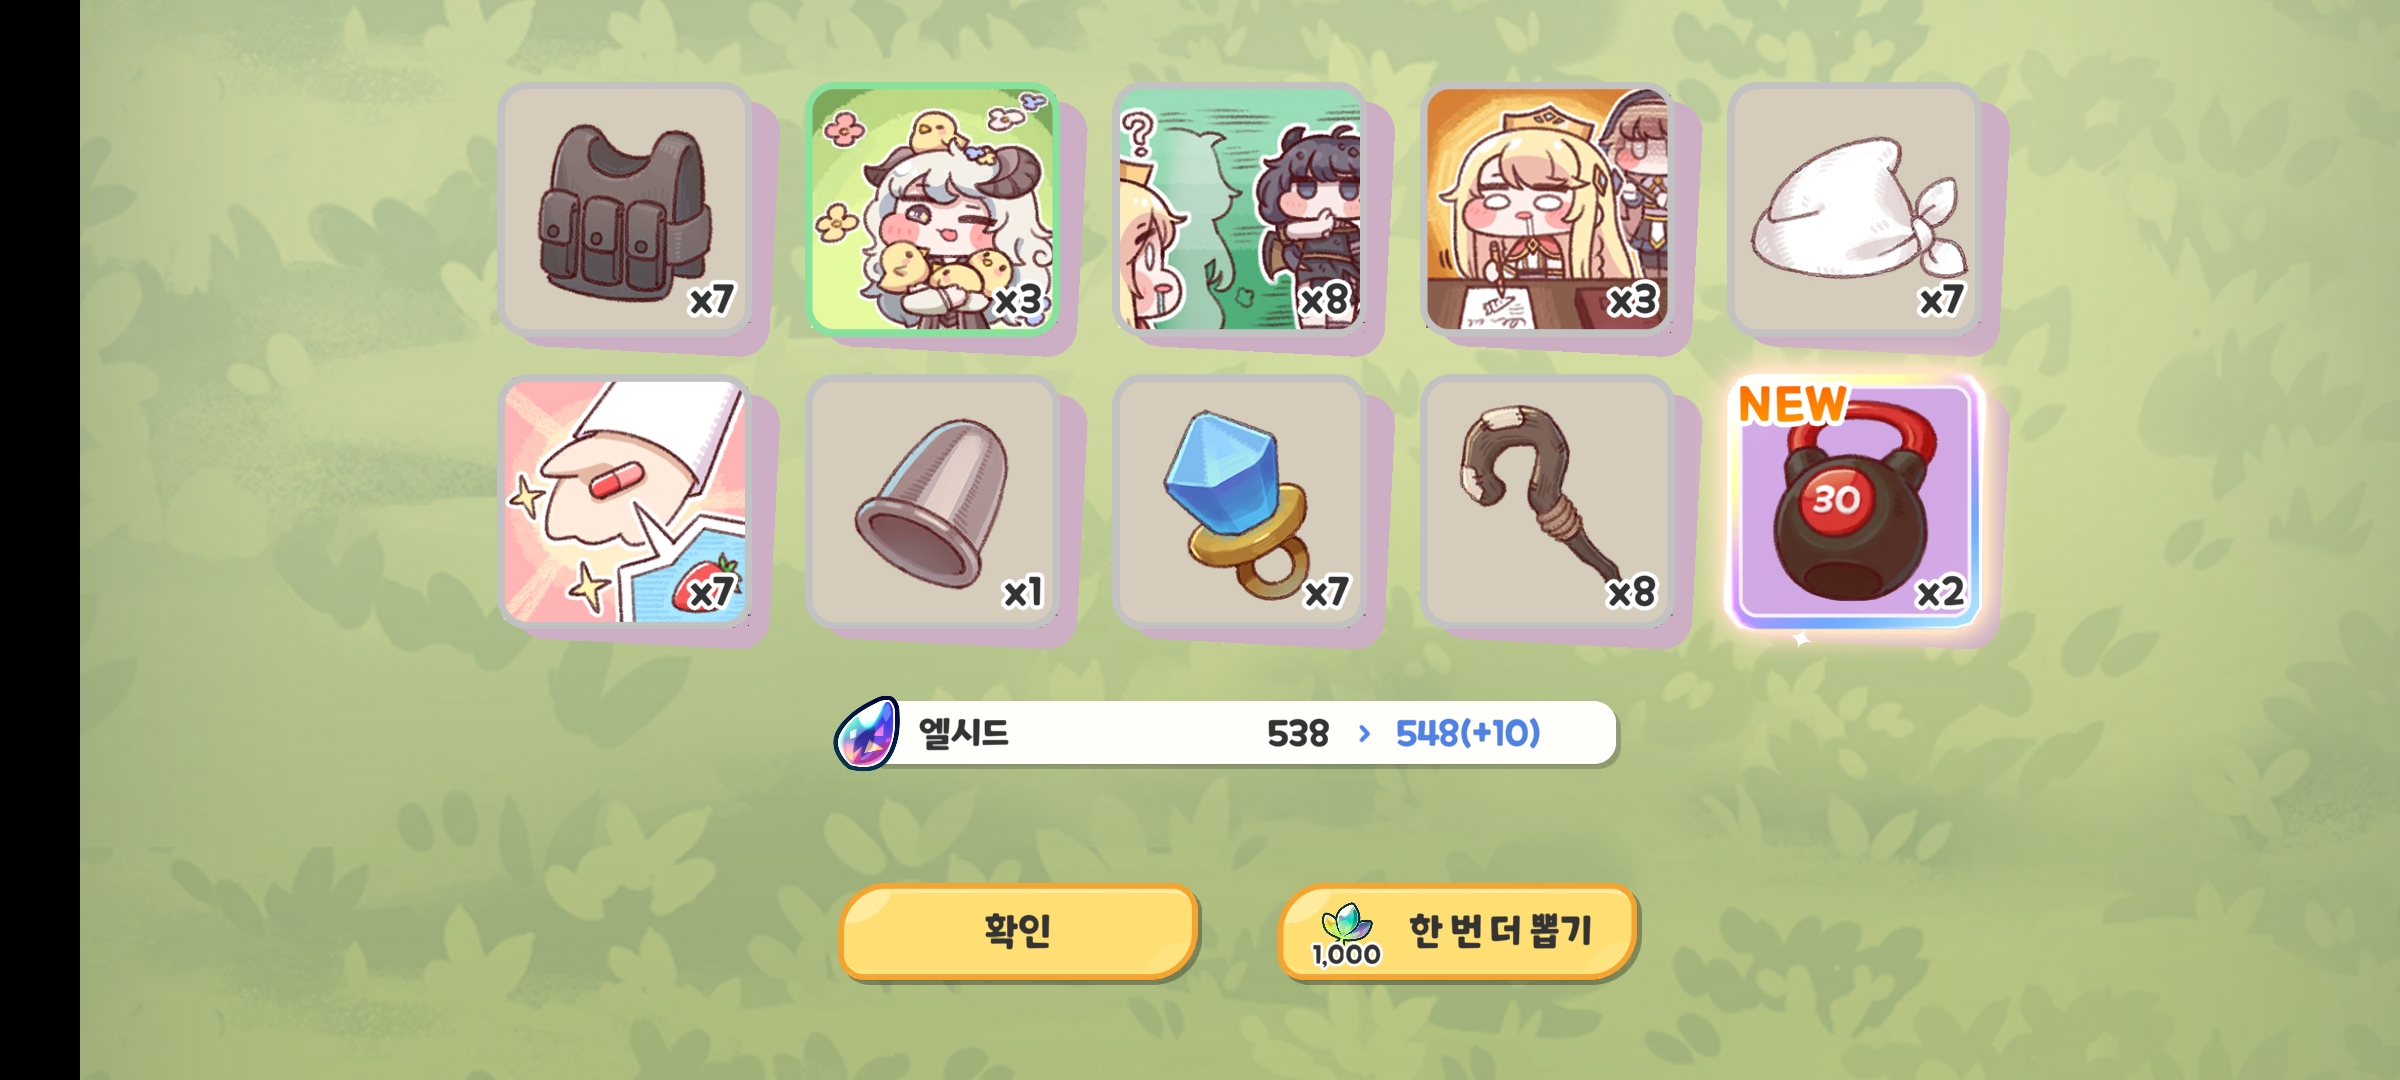This screenshot has width=2400, height=1080.
Task: Tap the rainbow crystal Elseed icon
Action: 867,734
